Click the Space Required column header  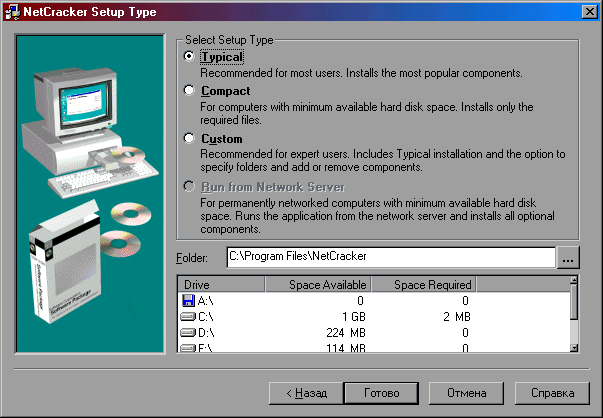424,285
